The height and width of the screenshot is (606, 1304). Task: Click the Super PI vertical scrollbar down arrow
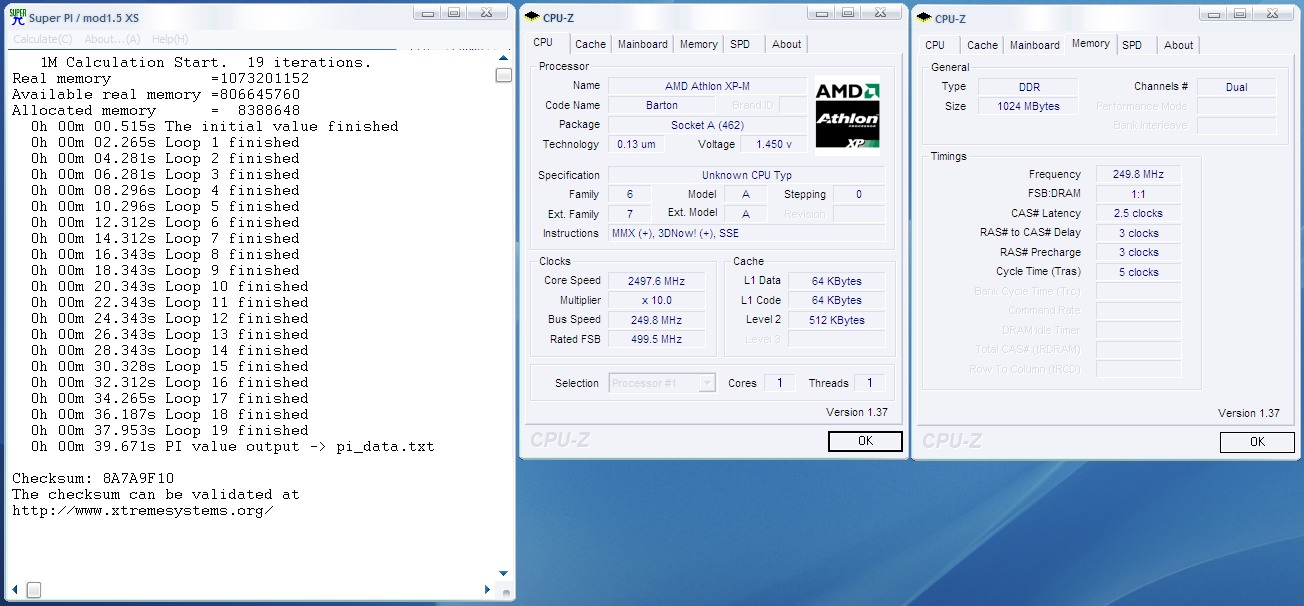[503, 572]
